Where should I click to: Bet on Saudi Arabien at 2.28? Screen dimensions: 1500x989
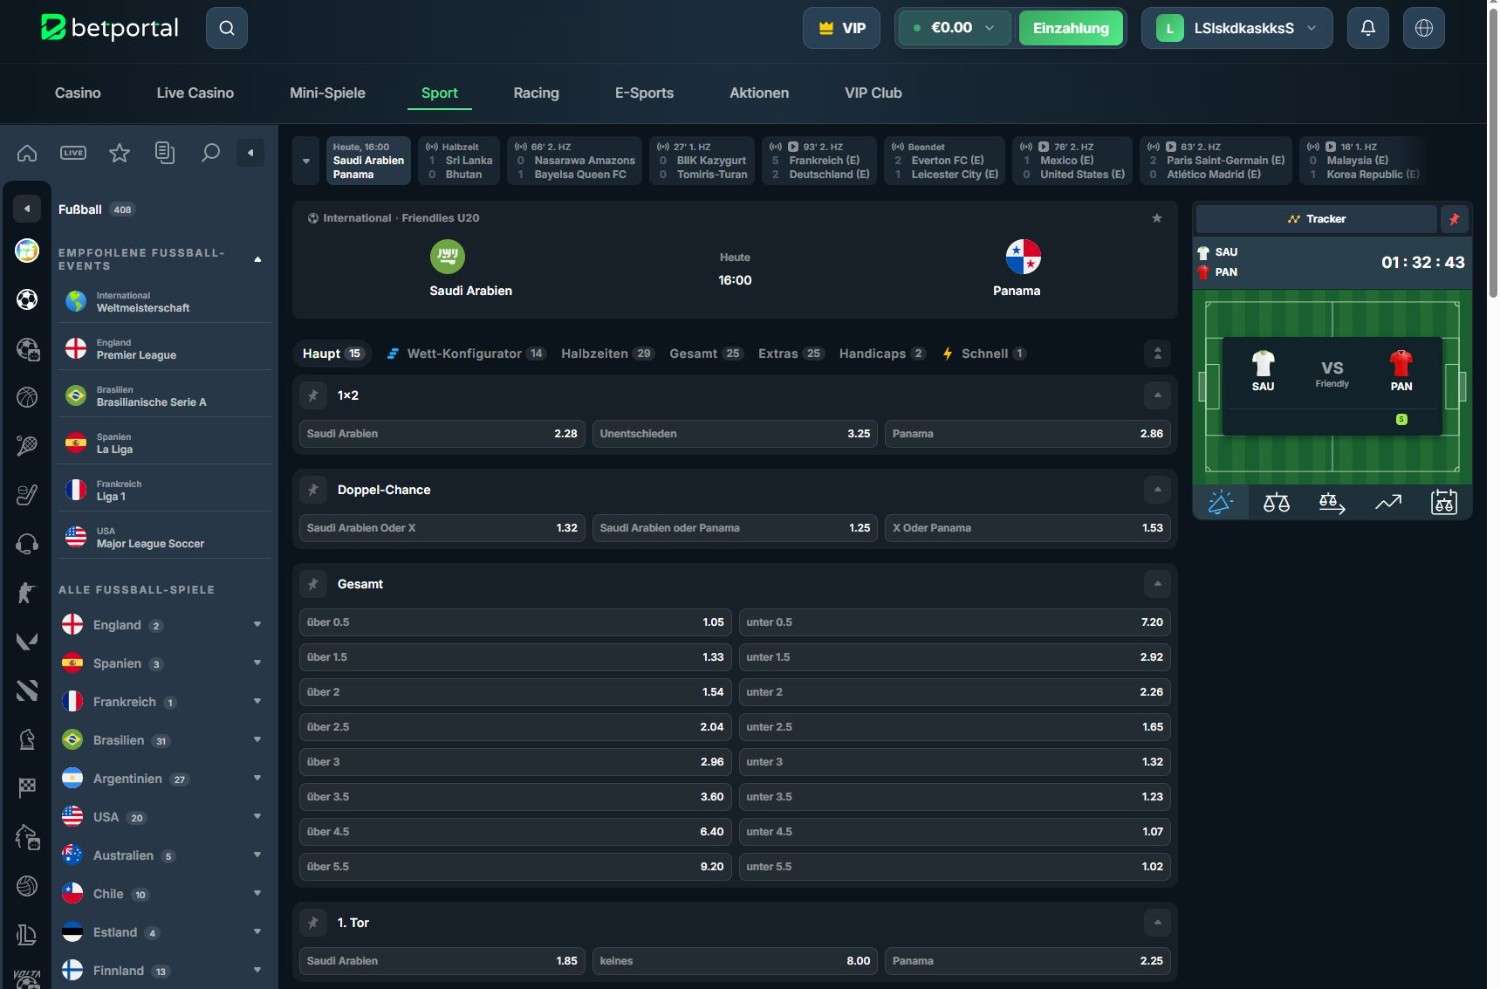(x=441, y=434)
